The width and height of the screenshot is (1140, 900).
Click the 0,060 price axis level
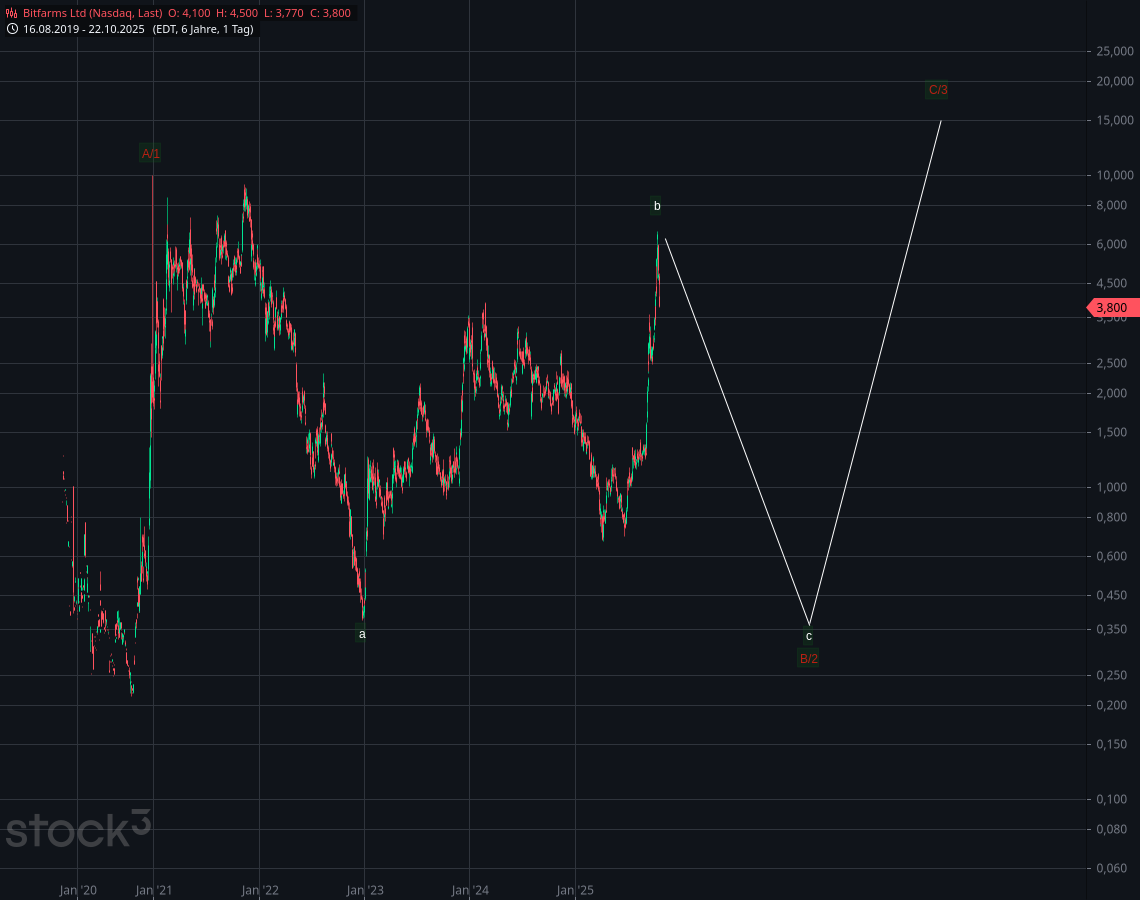(x=1113, y=868)
